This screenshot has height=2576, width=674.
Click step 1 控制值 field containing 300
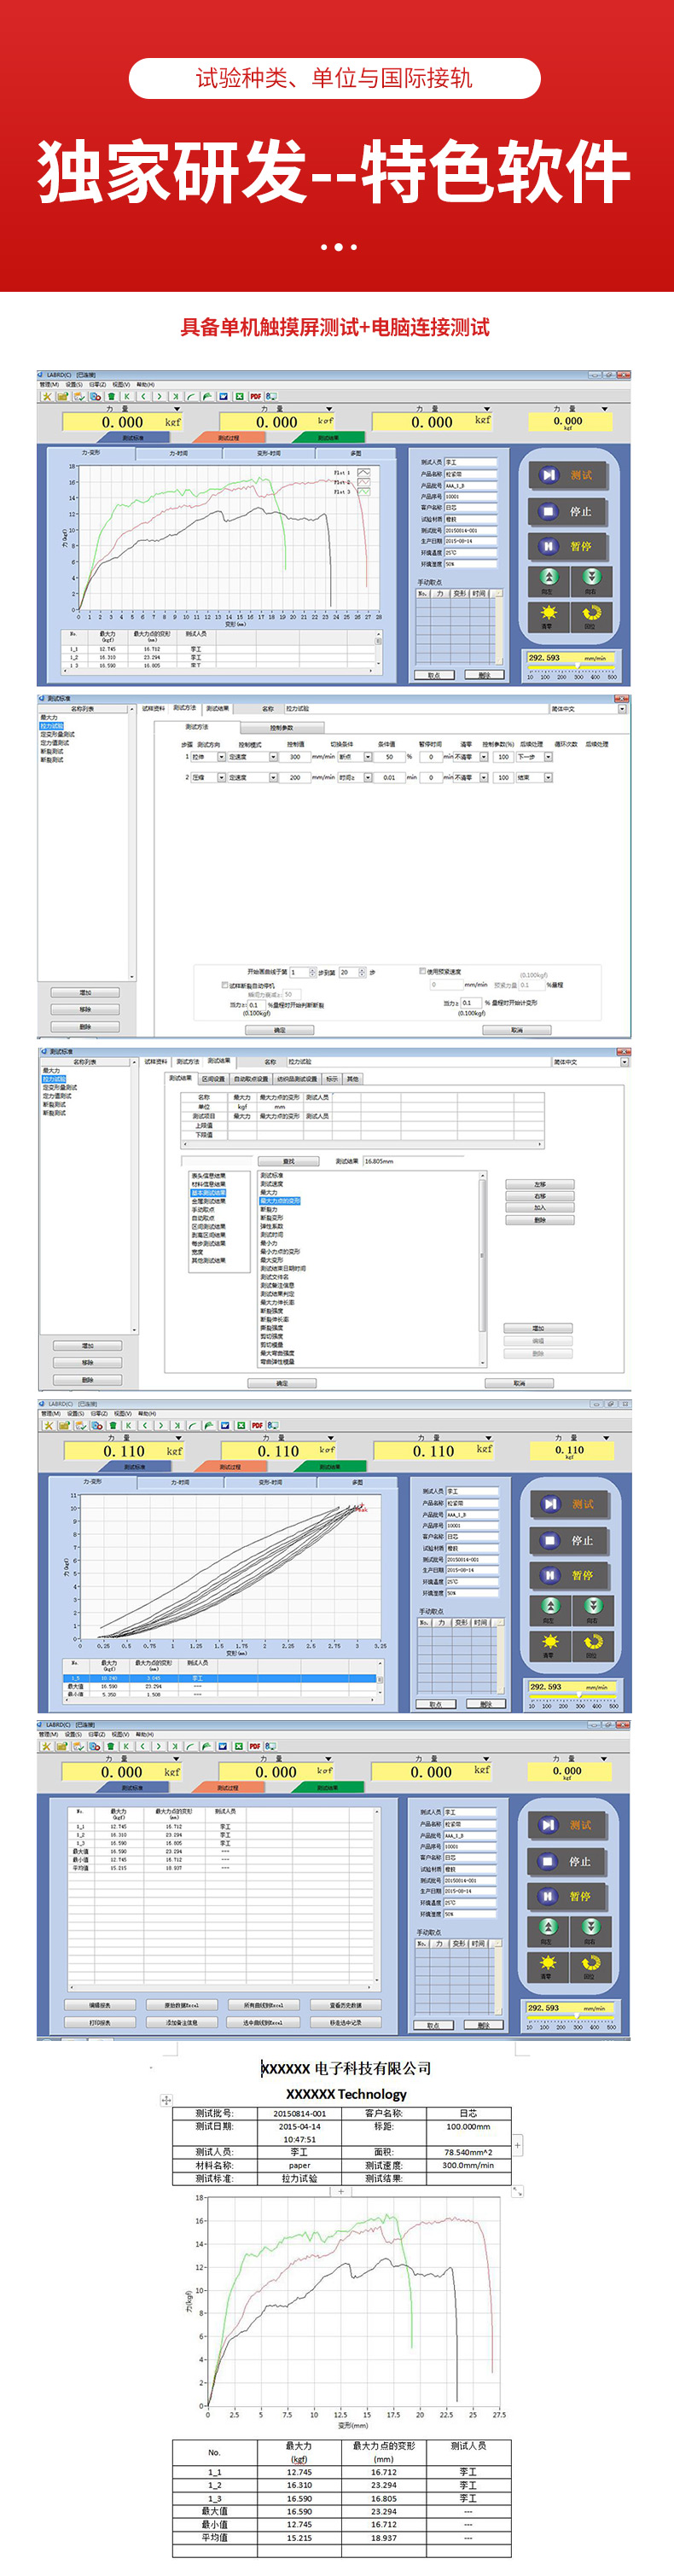coord(295,757)
